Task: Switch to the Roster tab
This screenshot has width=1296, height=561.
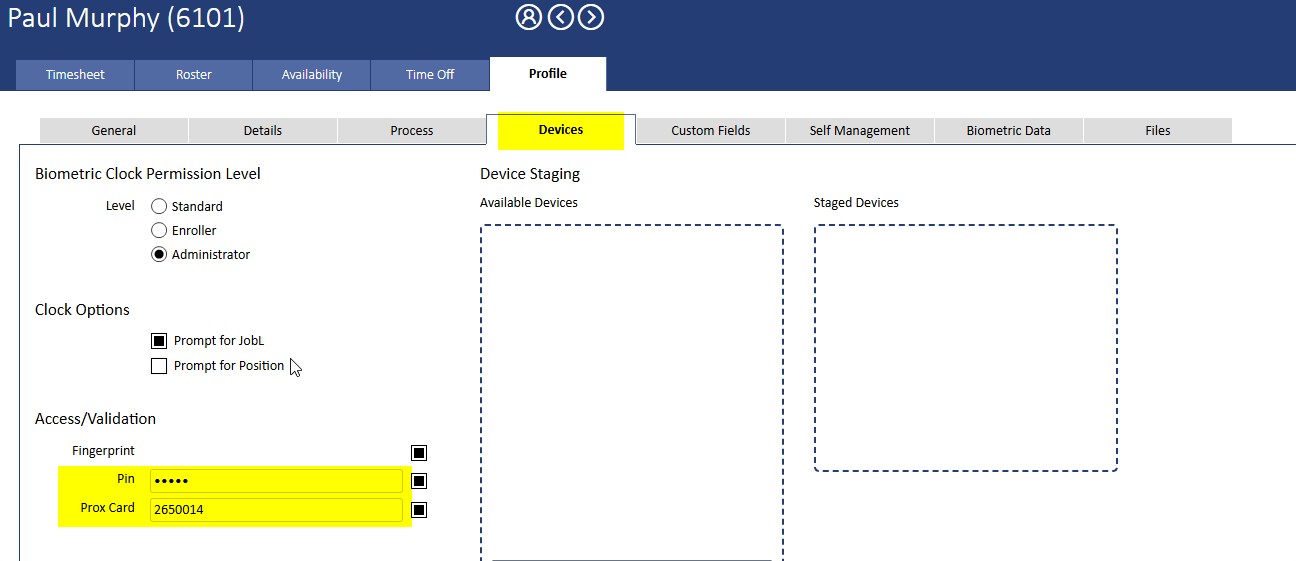Action: (x=193, y=74)
